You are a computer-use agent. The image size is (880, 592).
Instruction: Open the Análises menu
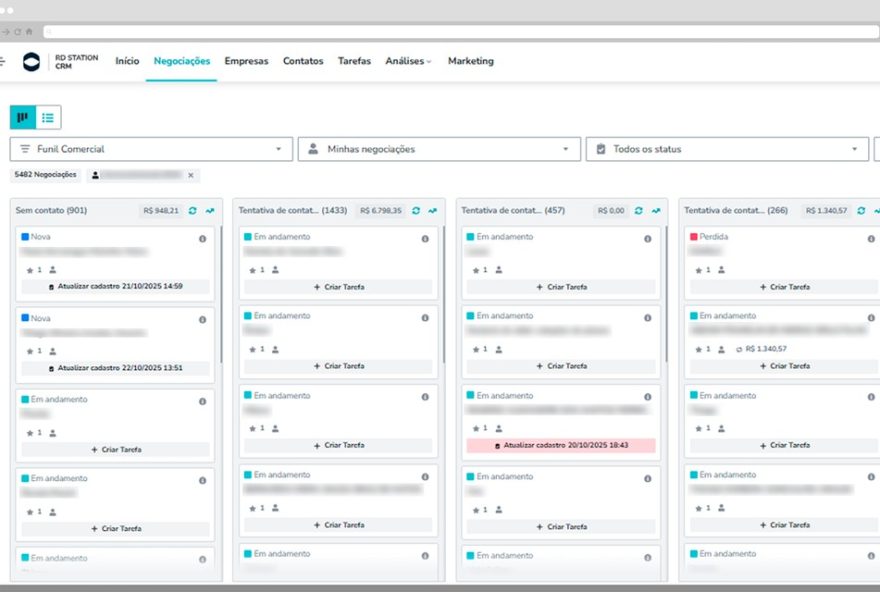[408, 61]
